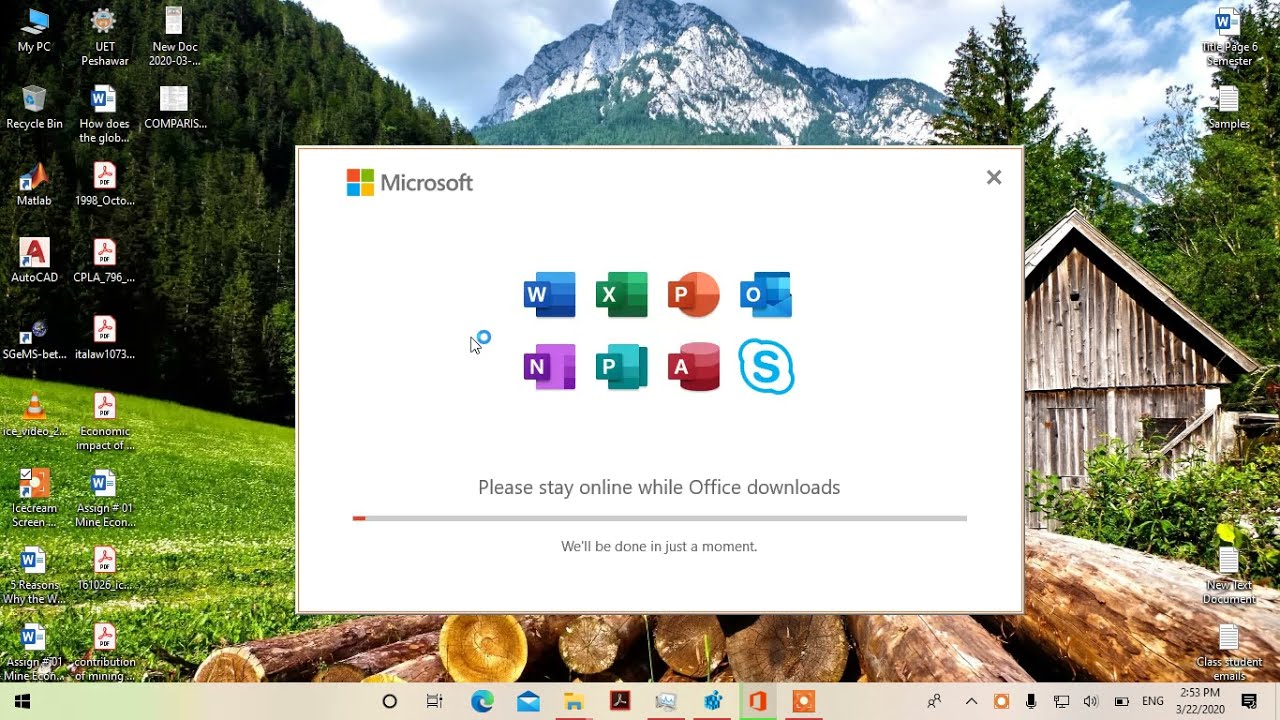The image size is (1280, 720).
Task: Open the Action Center notifications icon
Action: (1249, 701)
